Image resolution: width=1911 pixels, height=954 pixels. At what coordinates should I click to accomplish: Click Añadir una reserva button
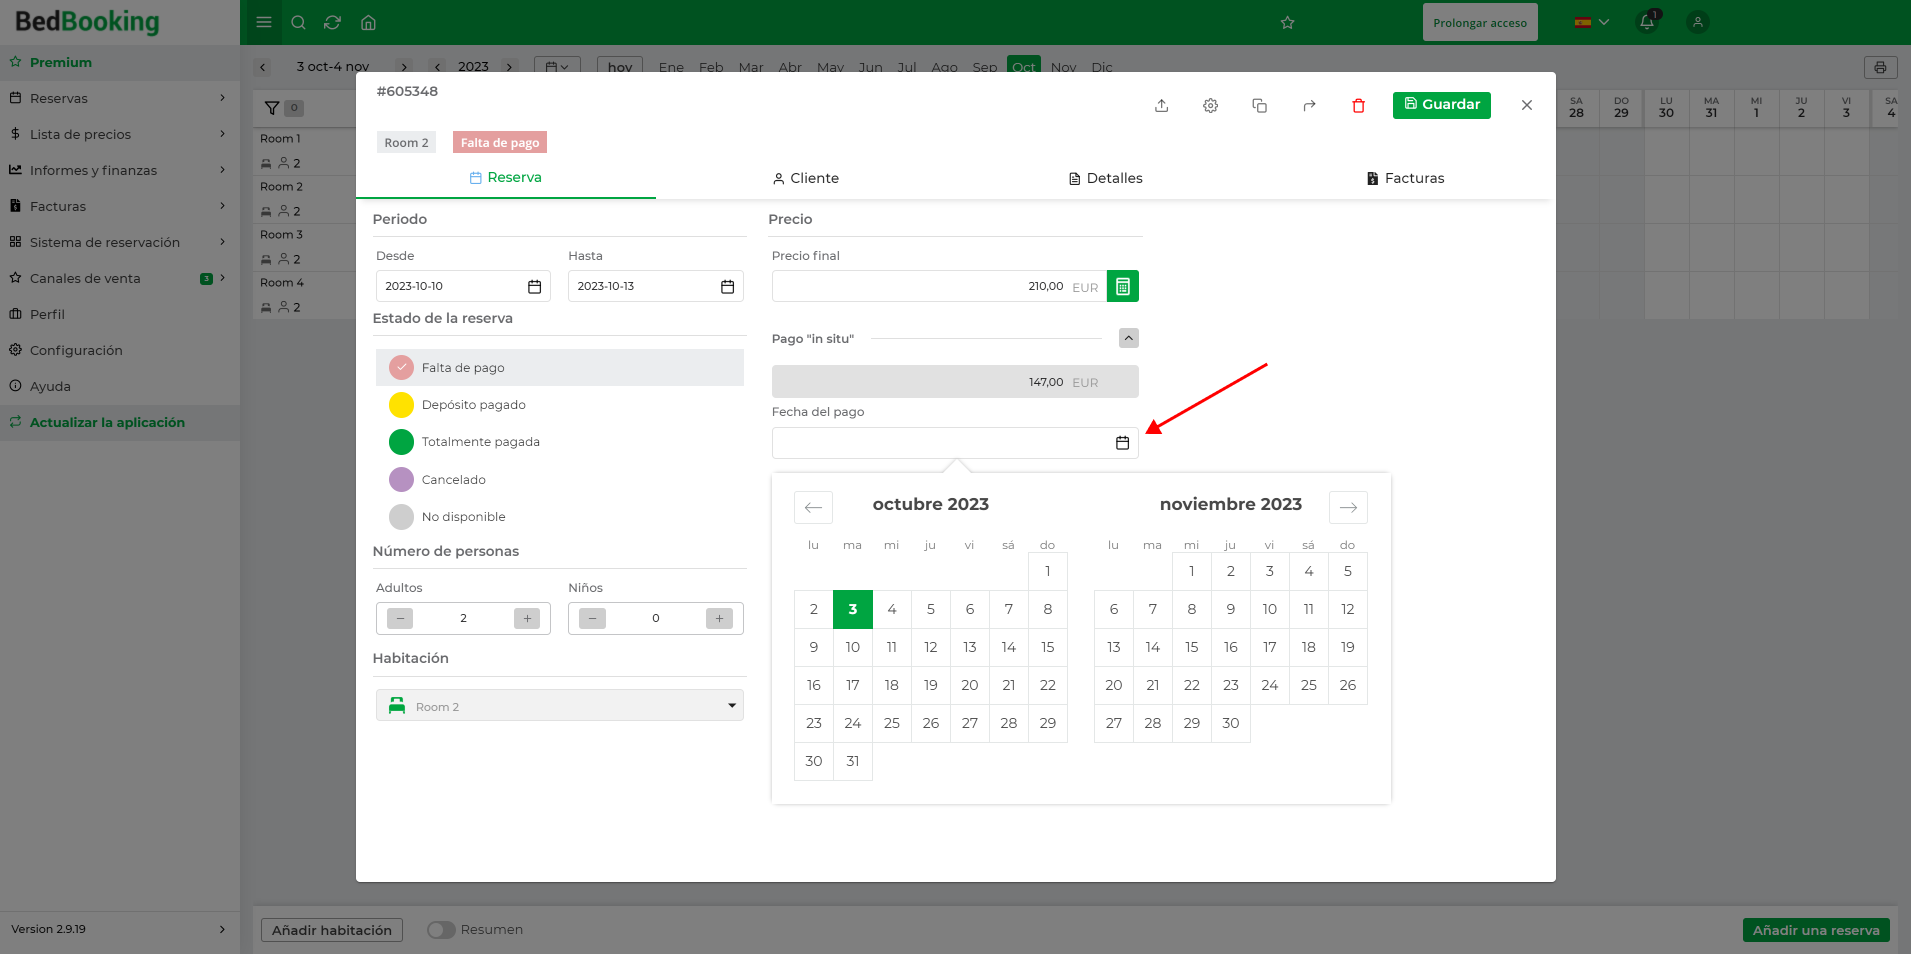point(1816,930)
